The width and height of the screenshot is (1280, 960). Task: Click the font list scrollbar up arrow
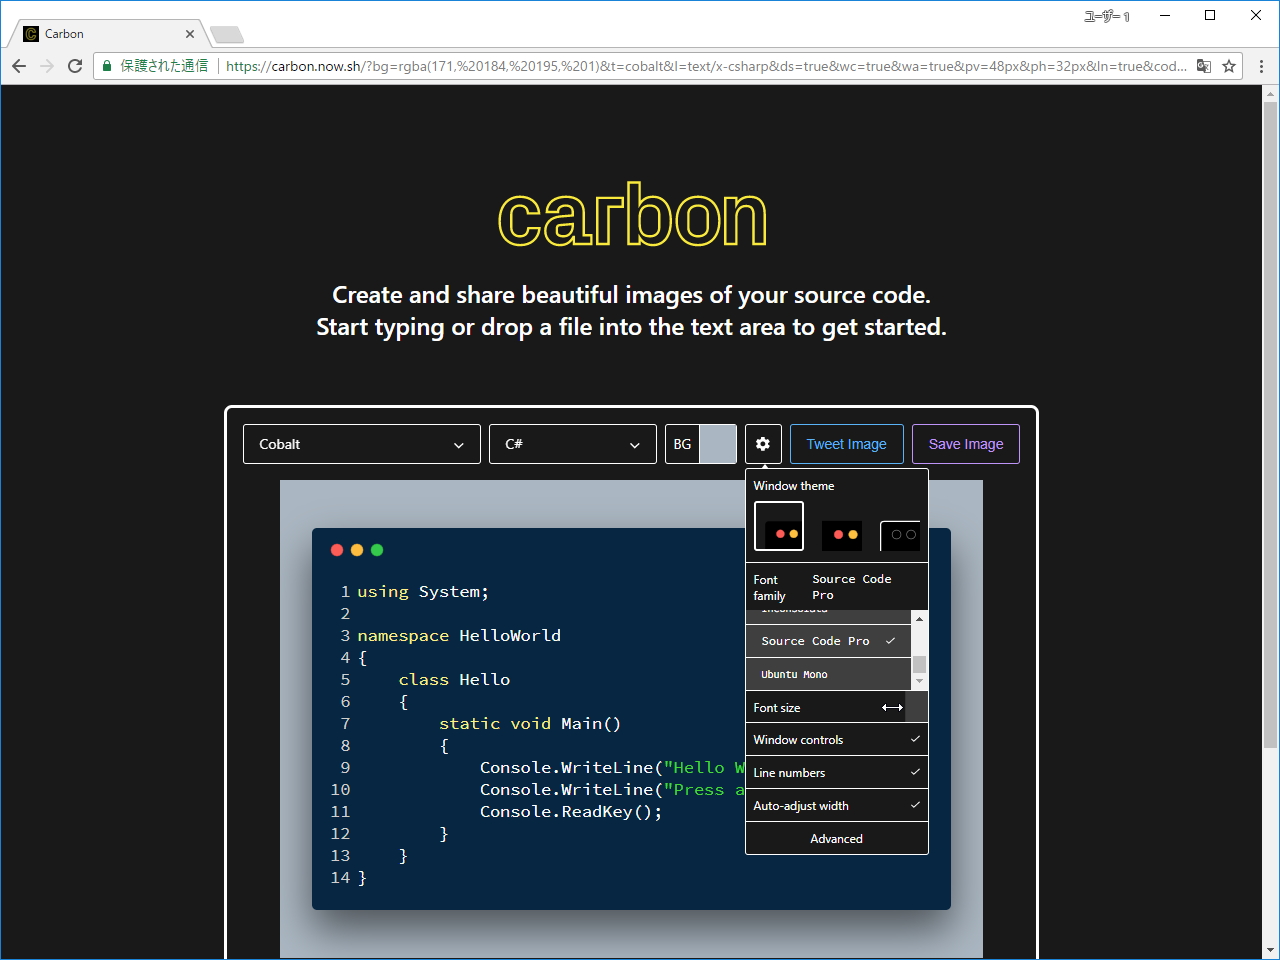click(920, 619)
